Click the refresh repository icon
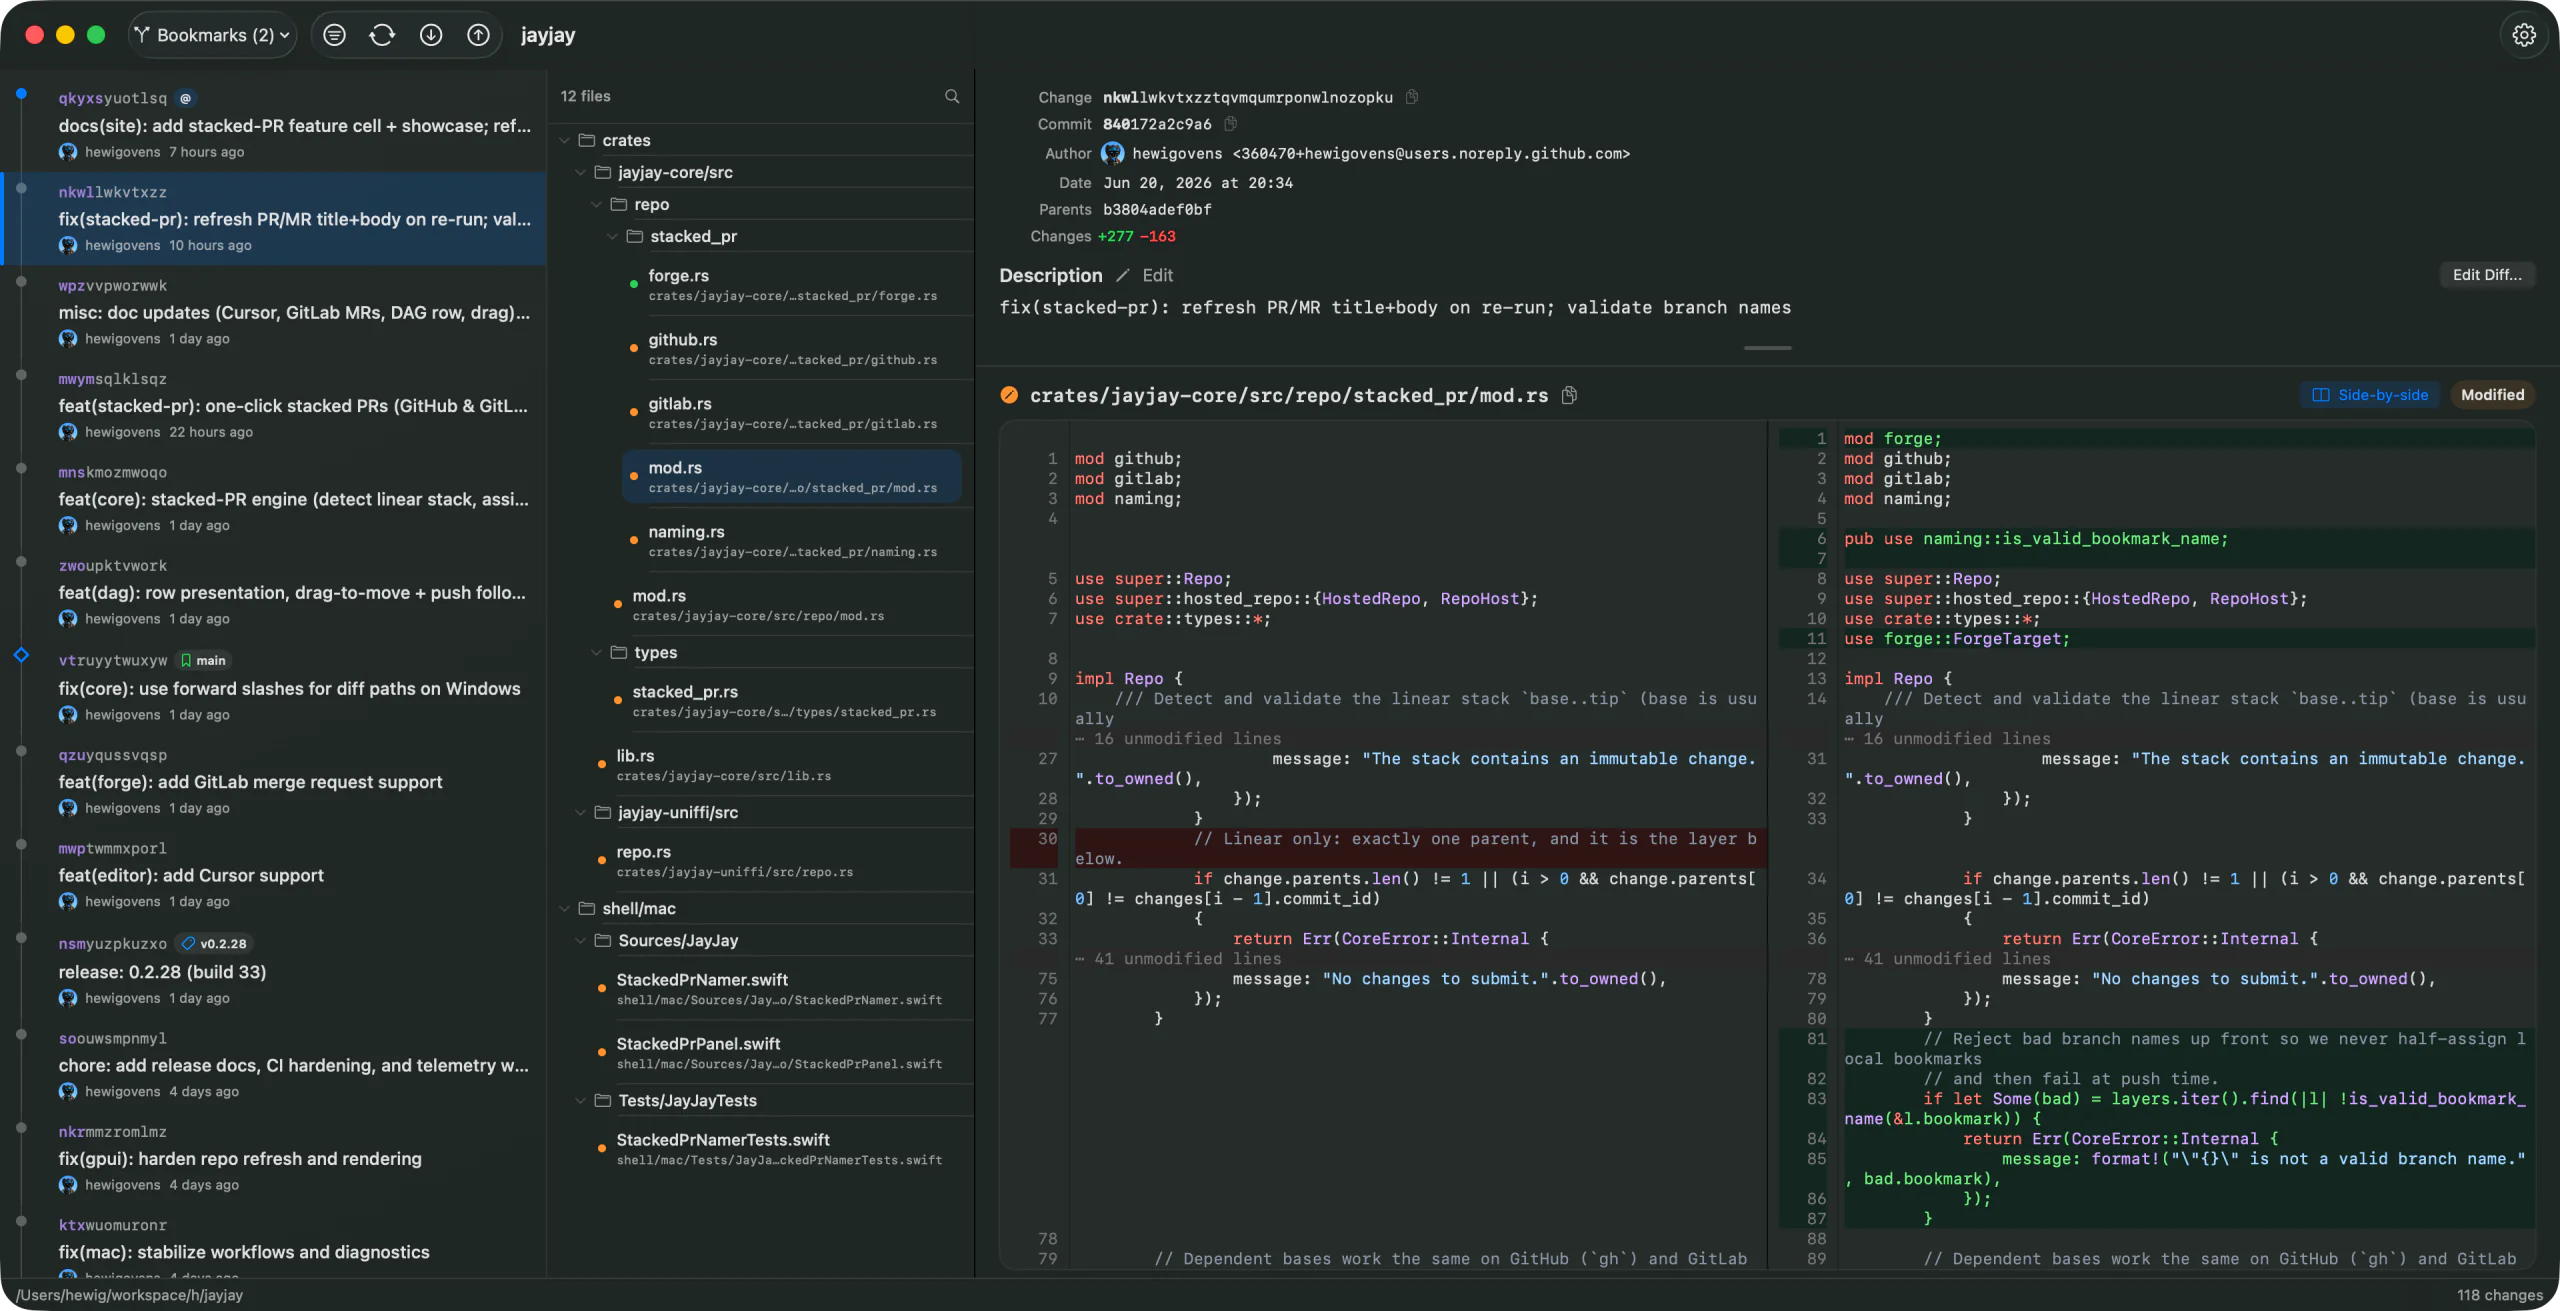Viewport: 2560px width, 1311px height. click(x=382, y=35)
